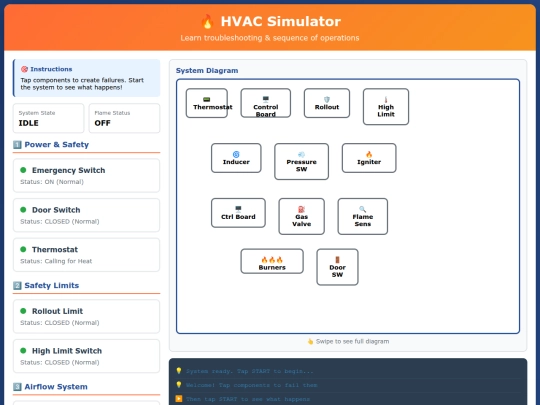
Task: Click the 'Swipe to see full diagram' hint
Action: click(x=348, y=341)
